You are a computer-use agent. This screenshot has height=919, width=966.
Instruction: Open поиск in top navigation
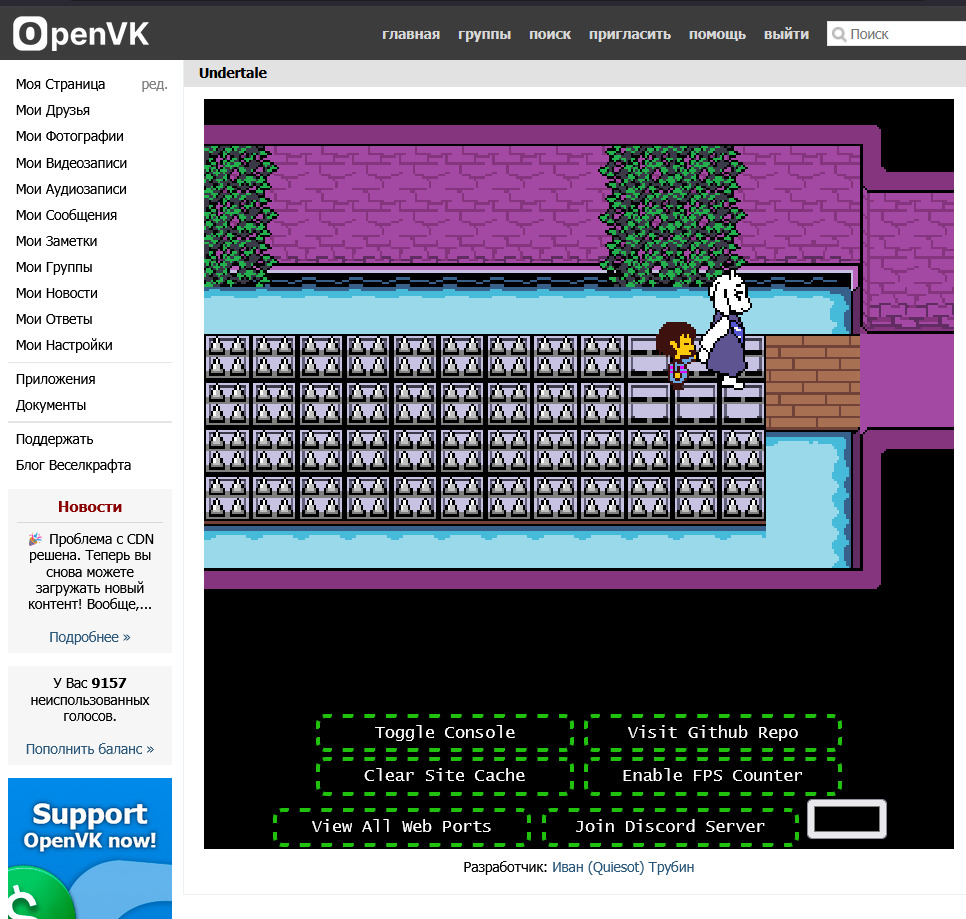pyautogui.click(x=550, y=34)
